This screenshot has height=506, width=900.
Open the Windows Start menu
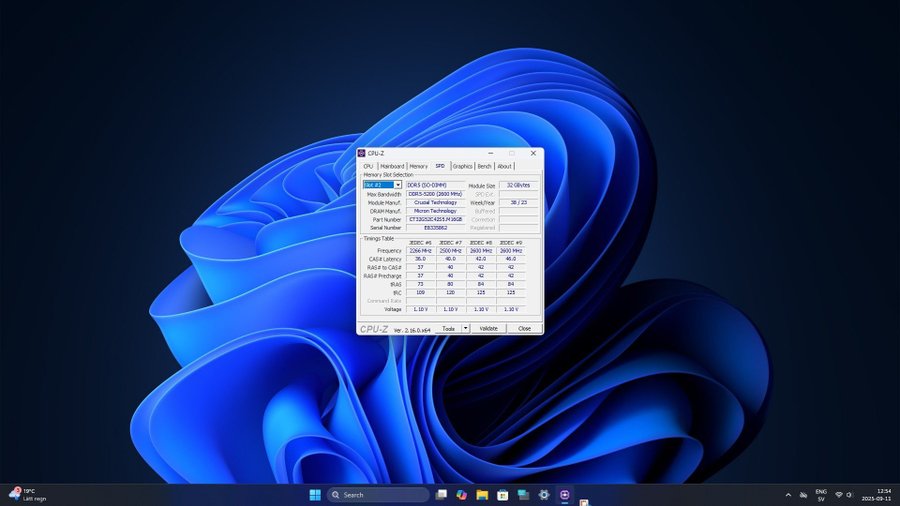(315, 495)
